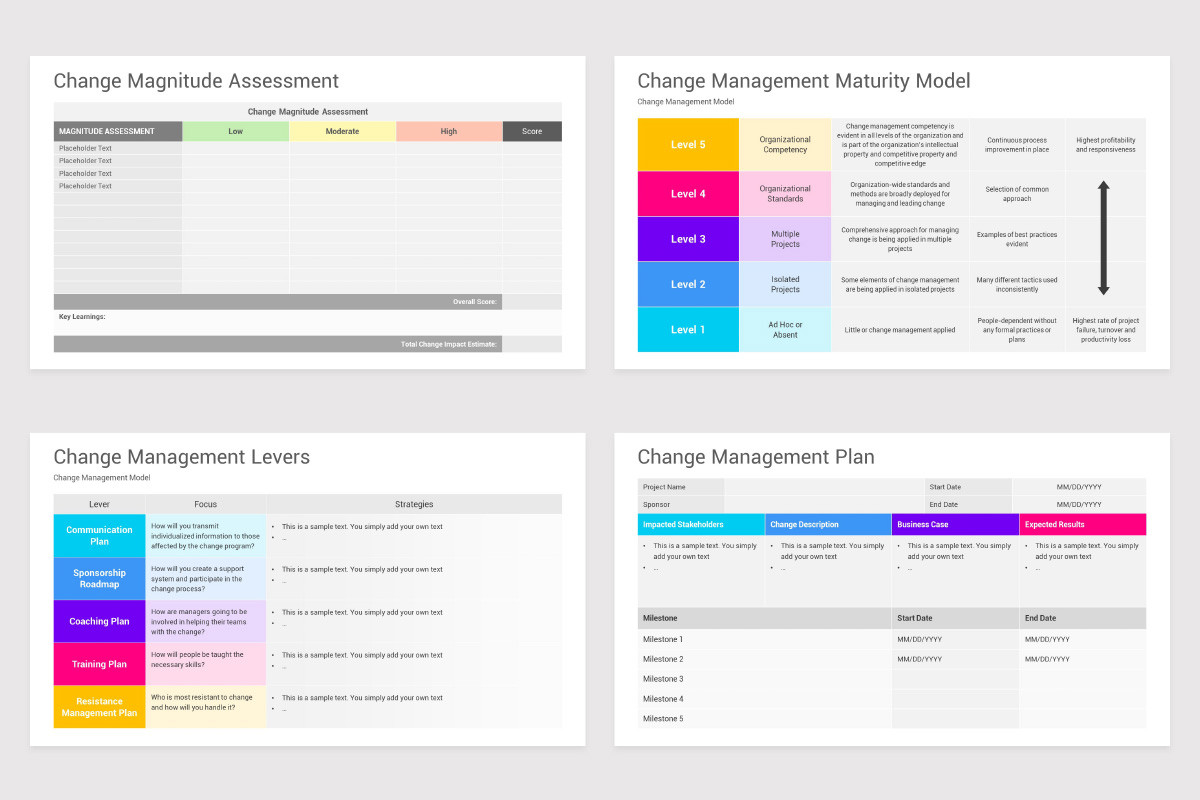This screenshot has height=800, width=1200.
Task: Click the High column header
Action: (448, 131)
